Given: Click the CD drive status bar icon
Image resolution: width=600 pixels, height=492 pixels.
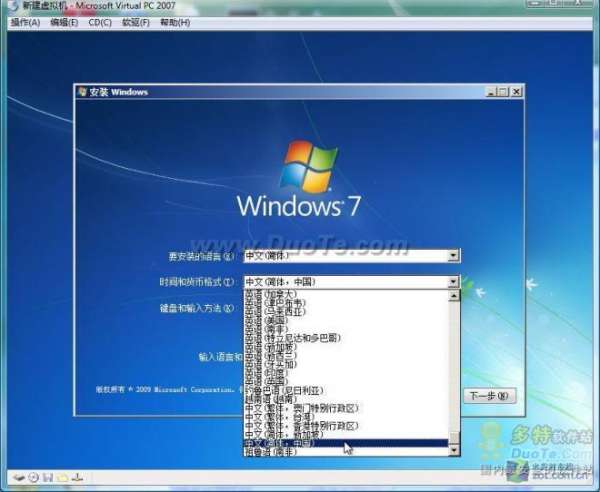Looking at the screenshot, I should point(34,478).
